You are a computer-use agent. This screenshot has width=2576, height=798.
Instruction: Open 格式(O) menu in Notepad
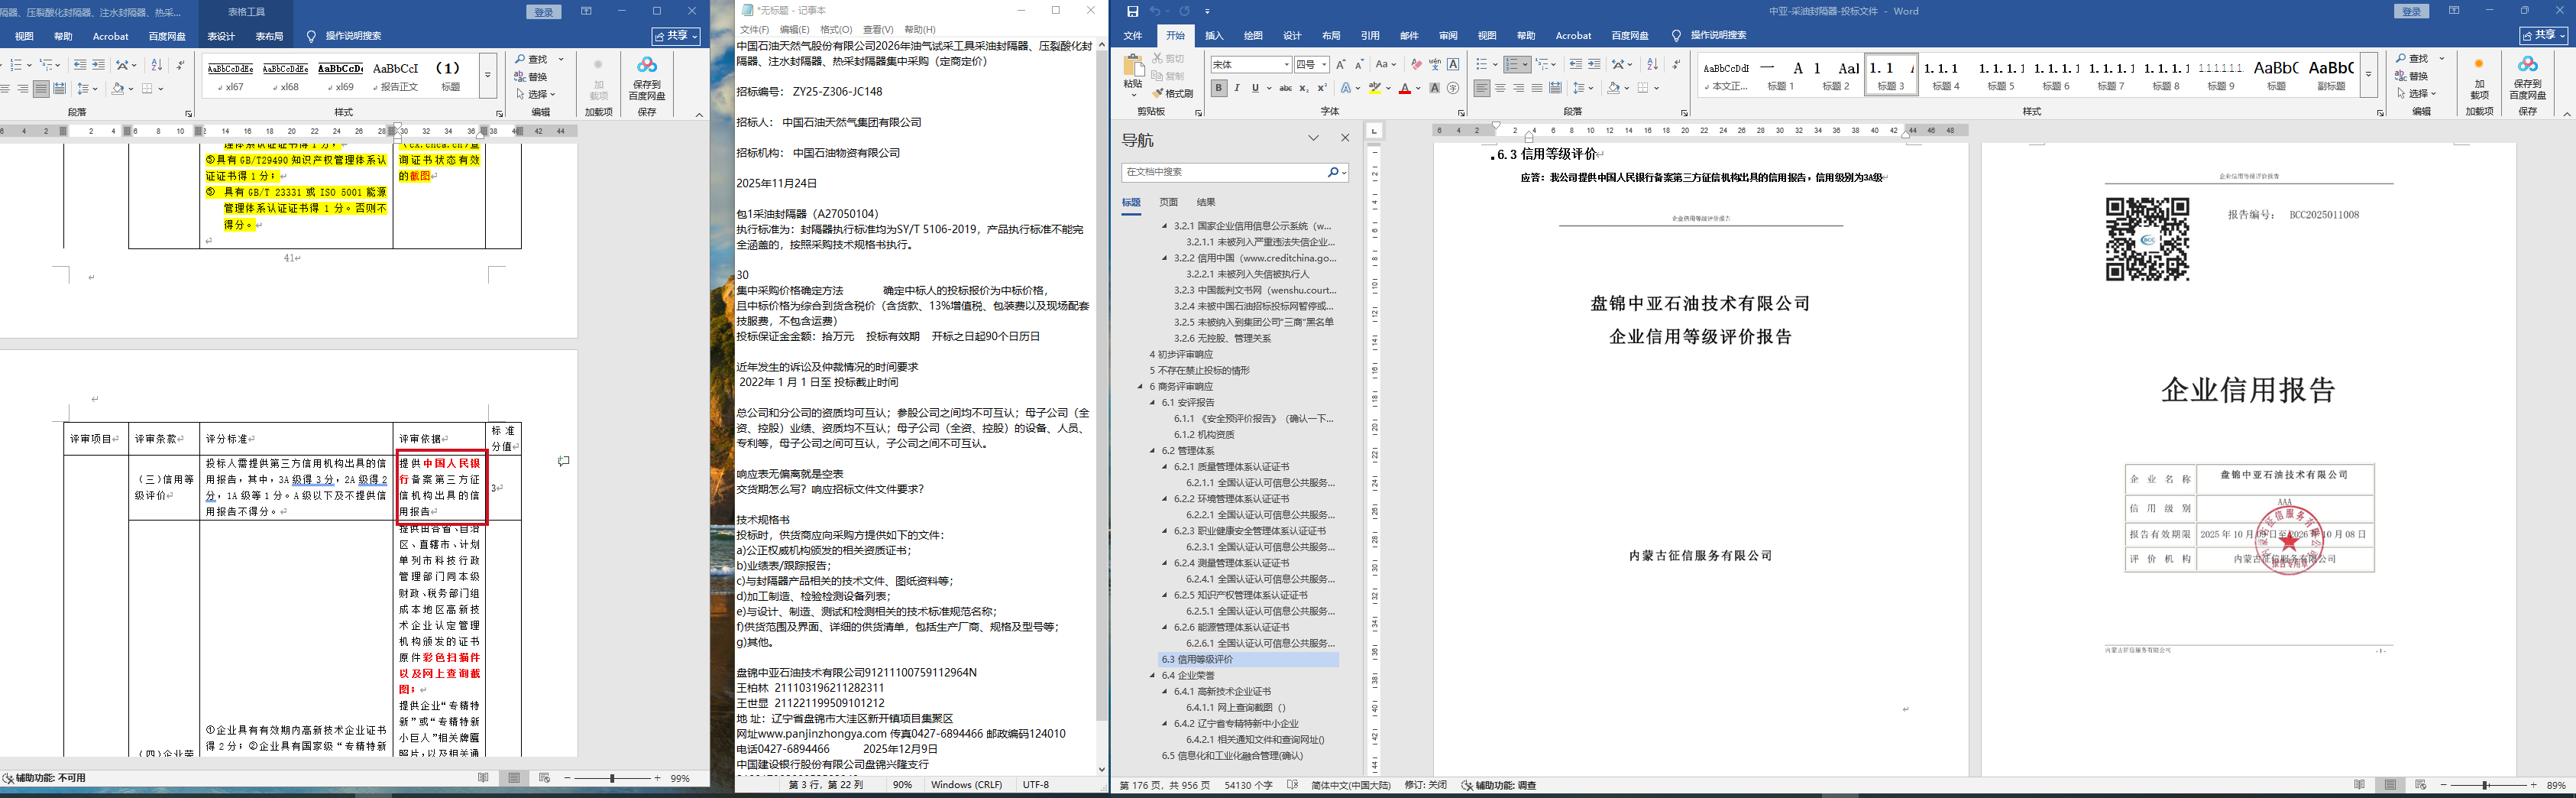pos(836,30)
